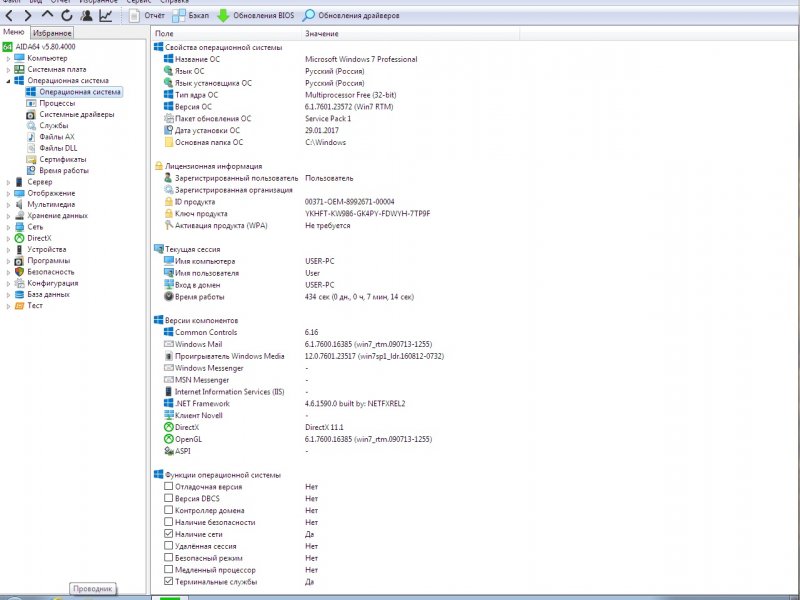This screenshot has width=800, height=600.
Task: Select the Версия ОС row
Action: coord(279,107)
